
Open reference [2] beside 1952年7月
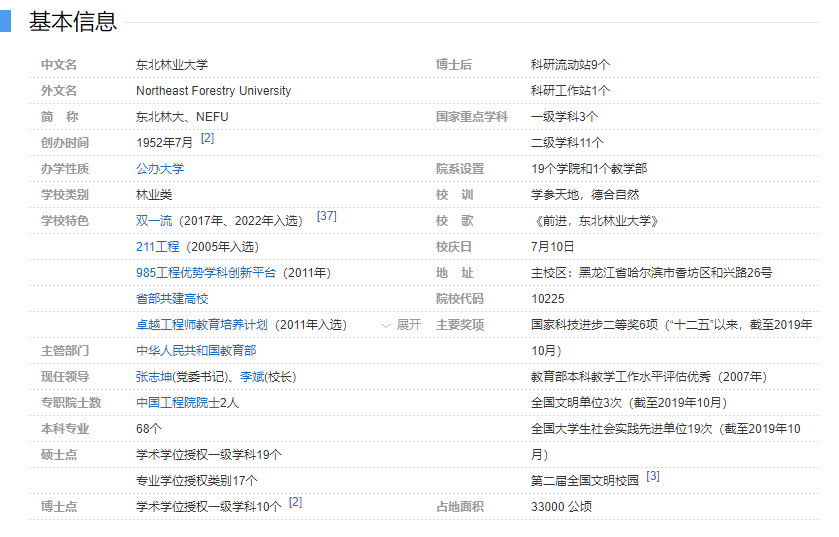[207, 138]
